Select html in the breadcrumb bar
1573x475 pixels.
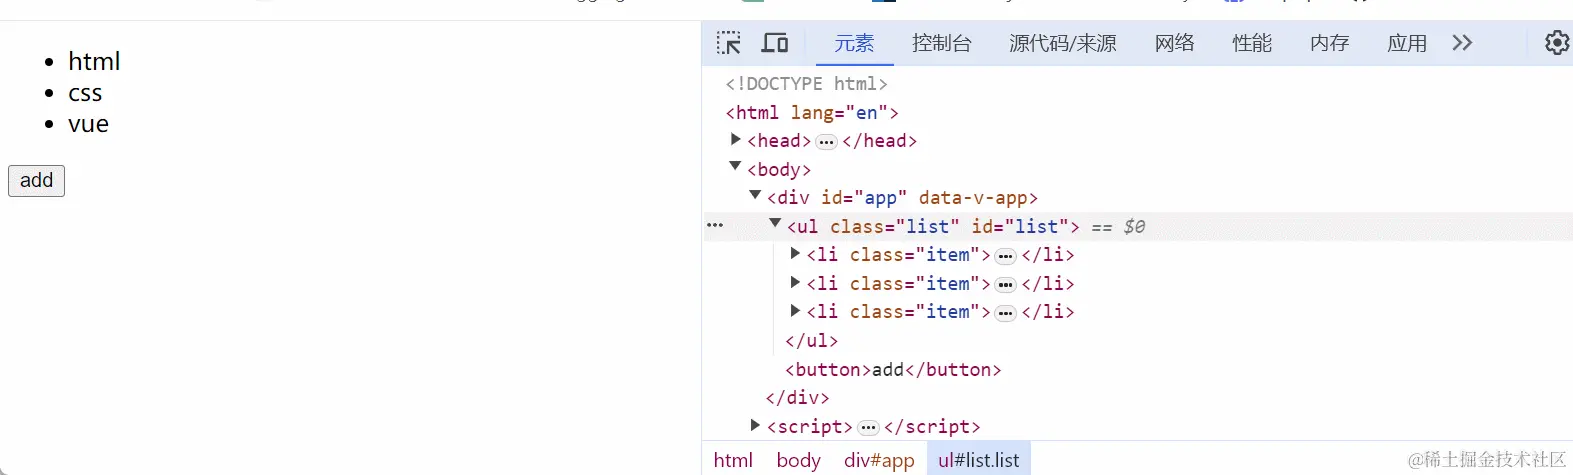pyautogui.click(x=733, y=460)
